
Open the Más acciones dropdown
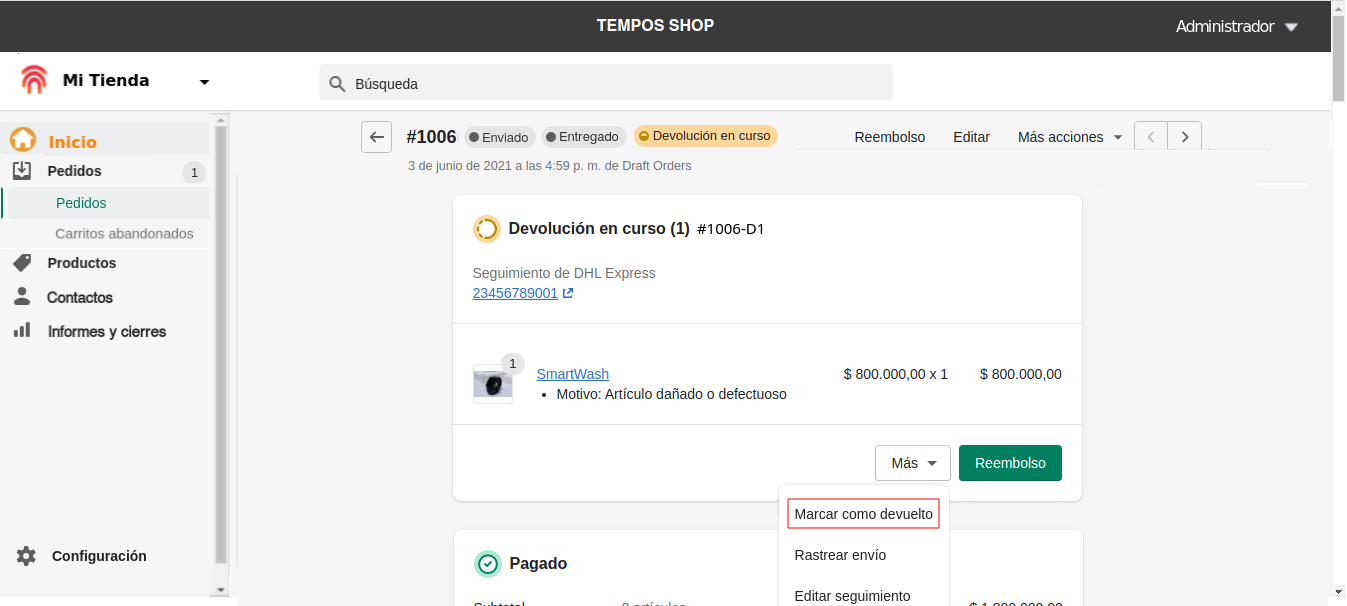1069,137
